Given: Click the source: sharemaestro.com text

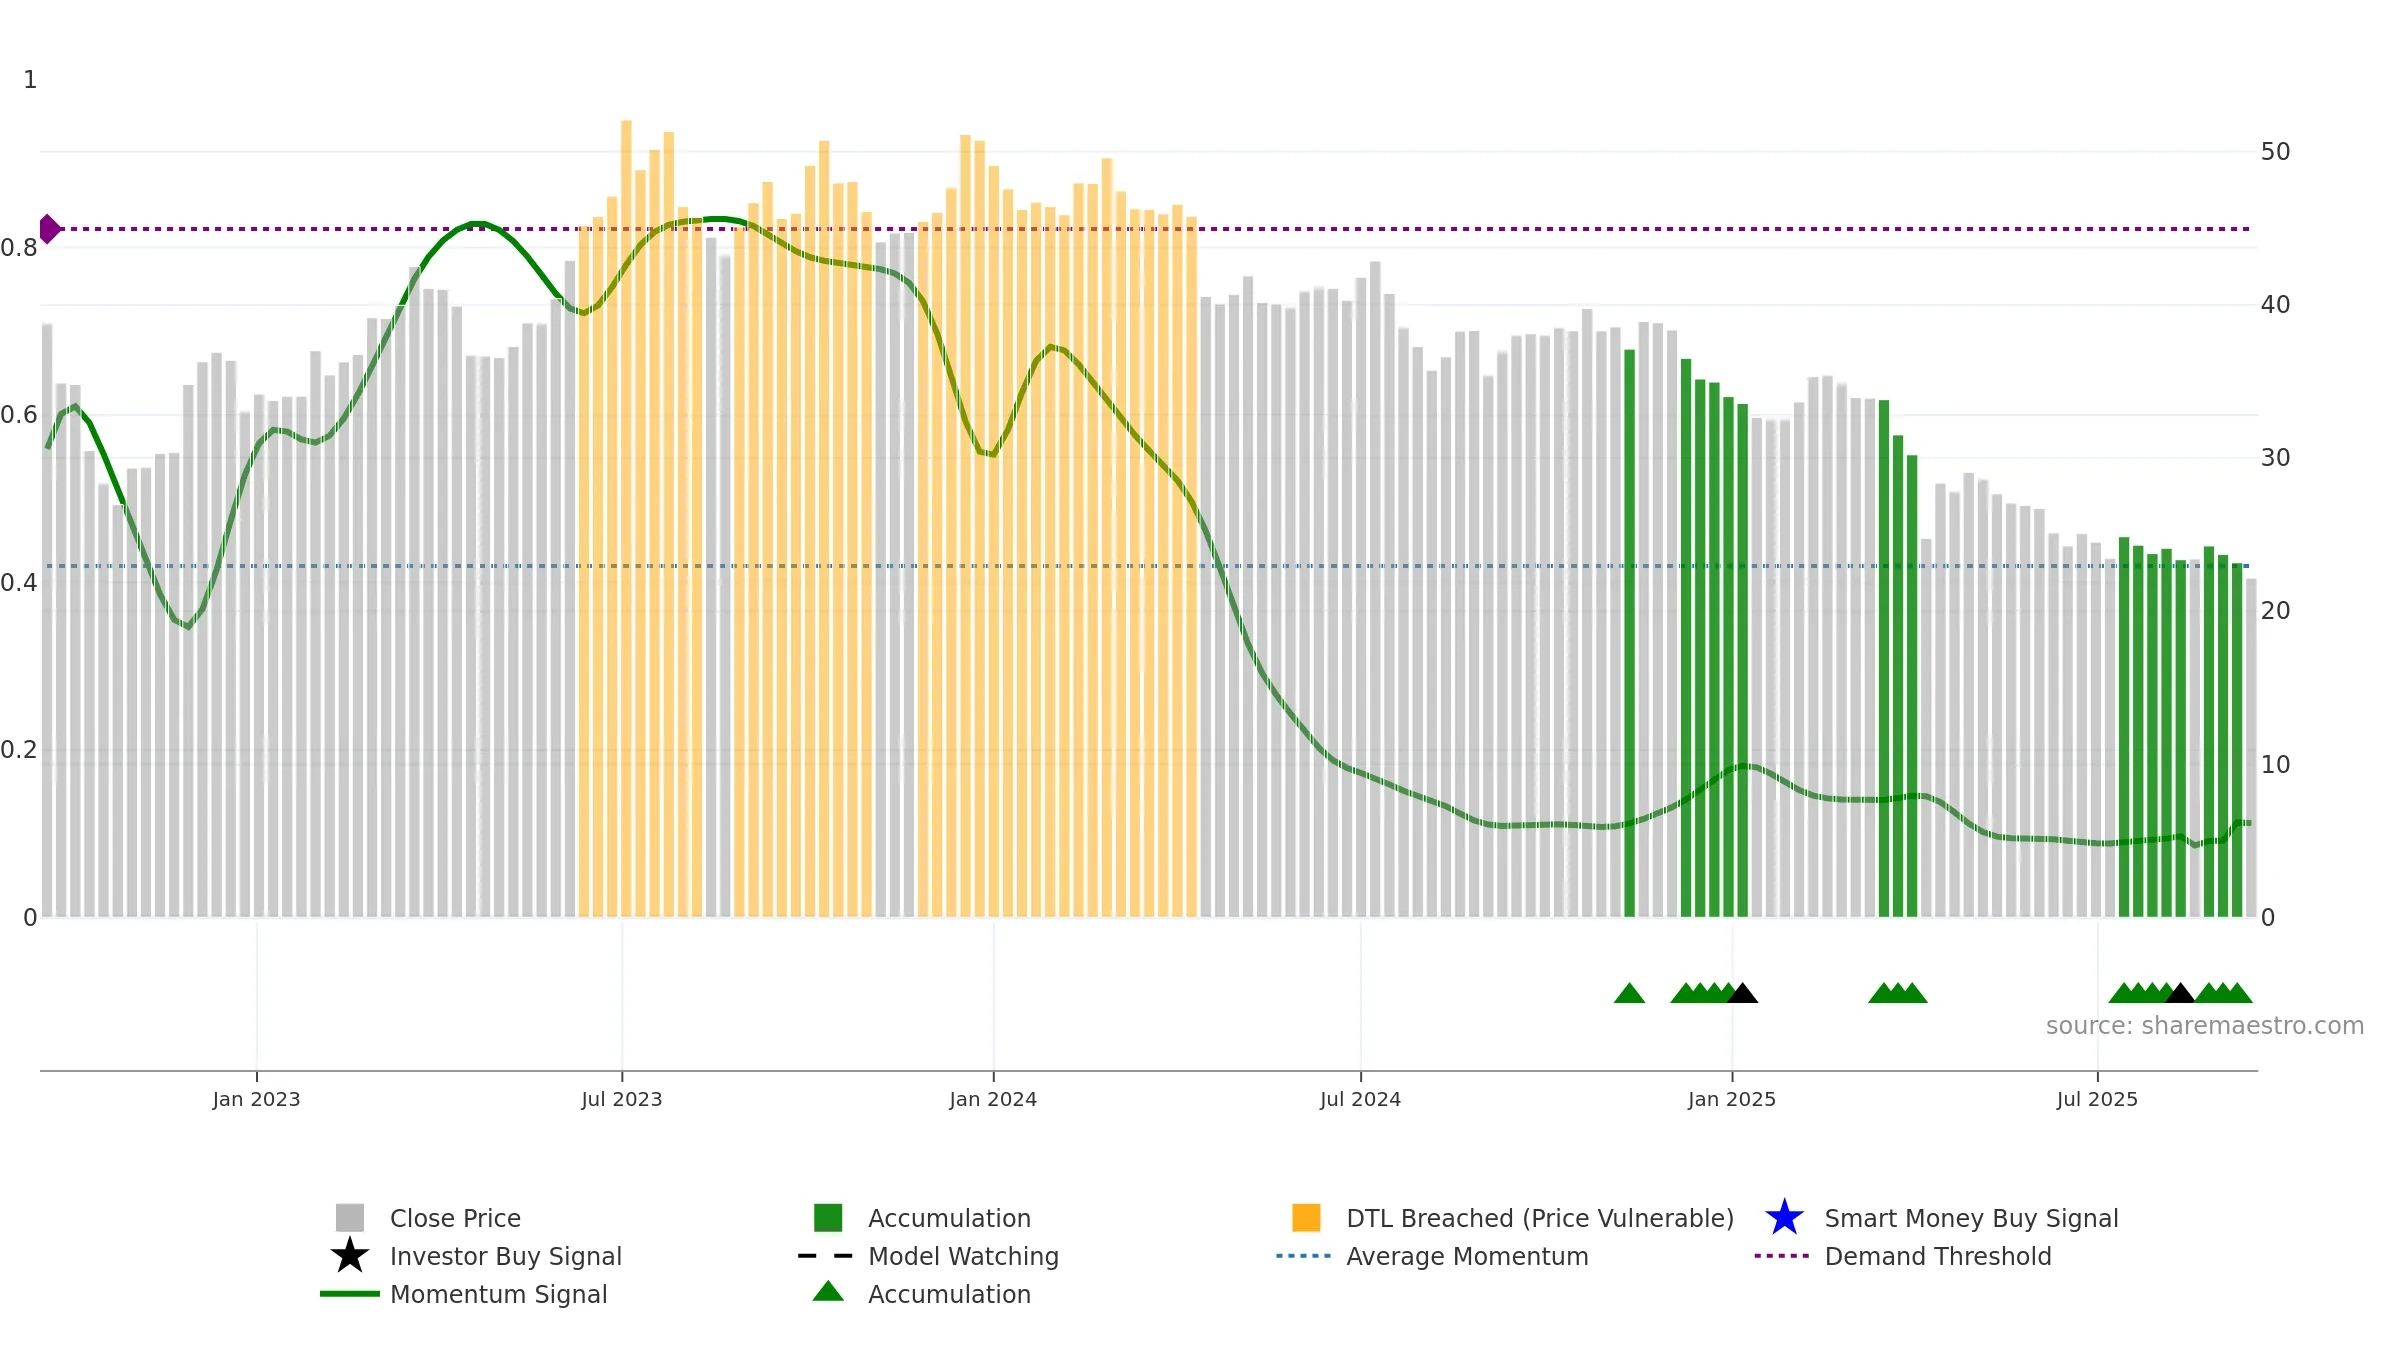Looking at the screenshot, I should [2205, 1026].
